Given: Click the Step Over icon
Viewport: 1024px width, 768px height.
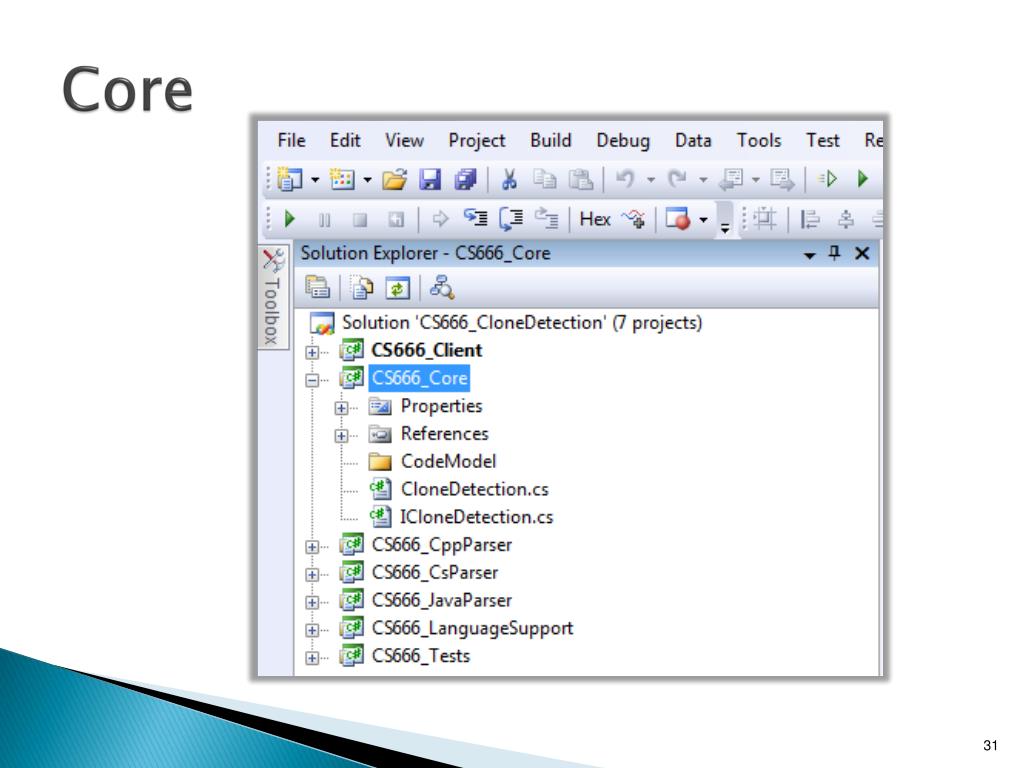Looking at the screenshot, I should coord(511,219).
